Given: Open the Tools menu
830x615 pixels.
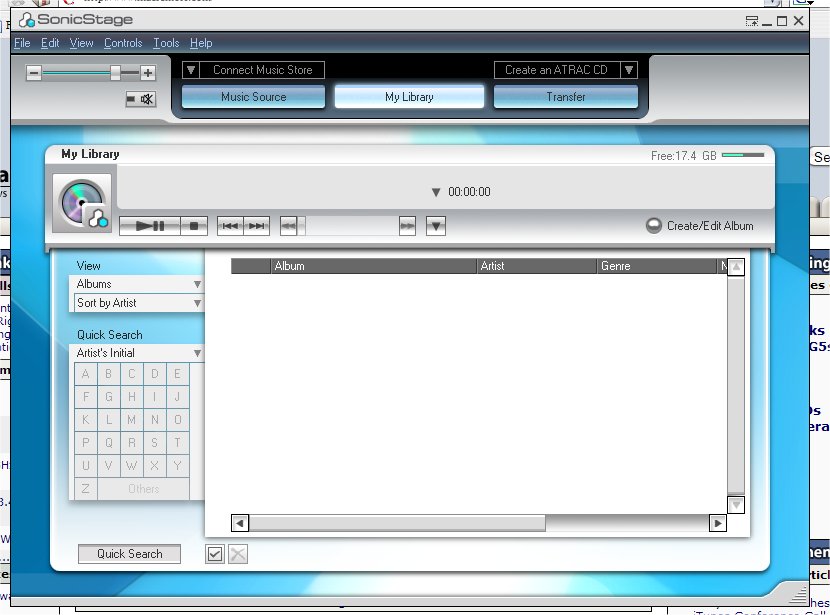Looking at the screenshot, I should (x=166, y=43).
